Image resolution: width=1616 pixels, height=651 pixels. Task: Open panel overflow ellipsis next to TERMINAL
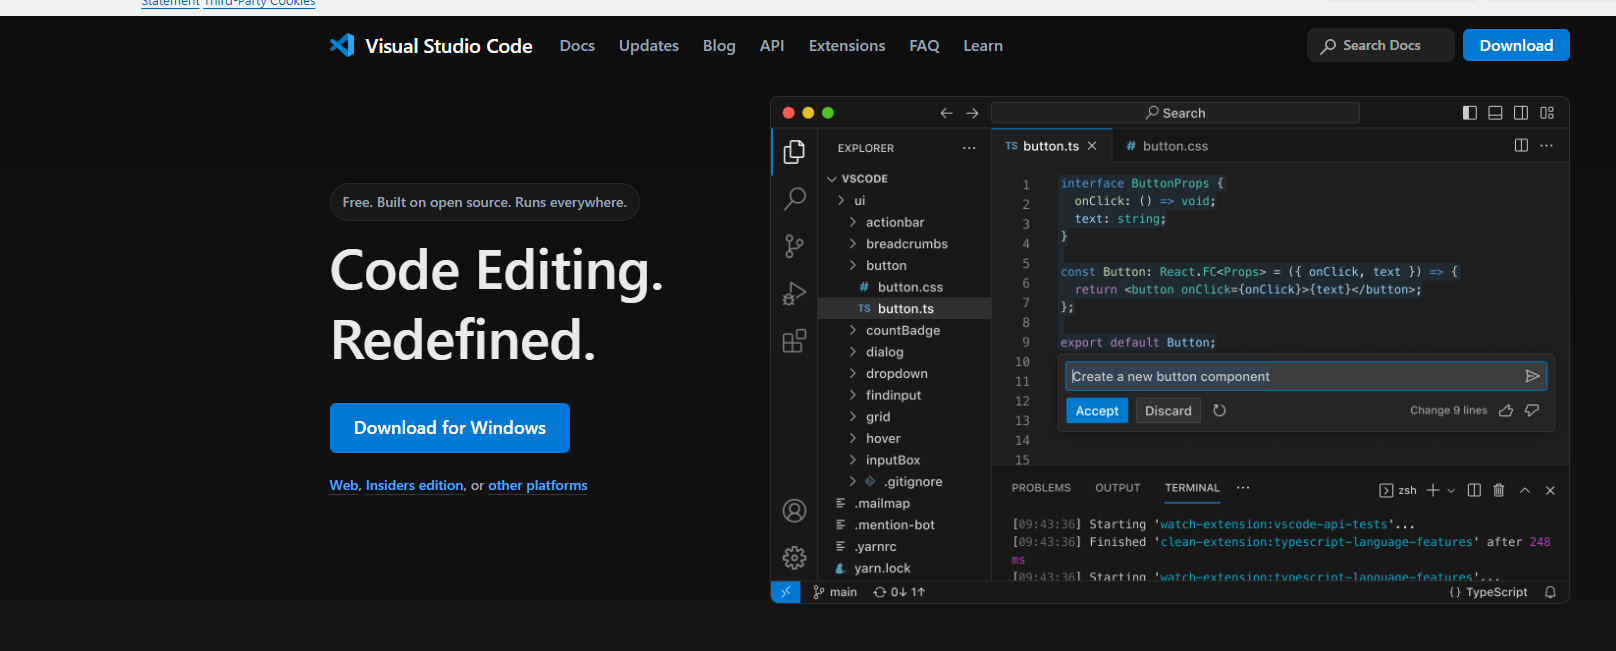pyautogui.click(x=1243, y=488)
